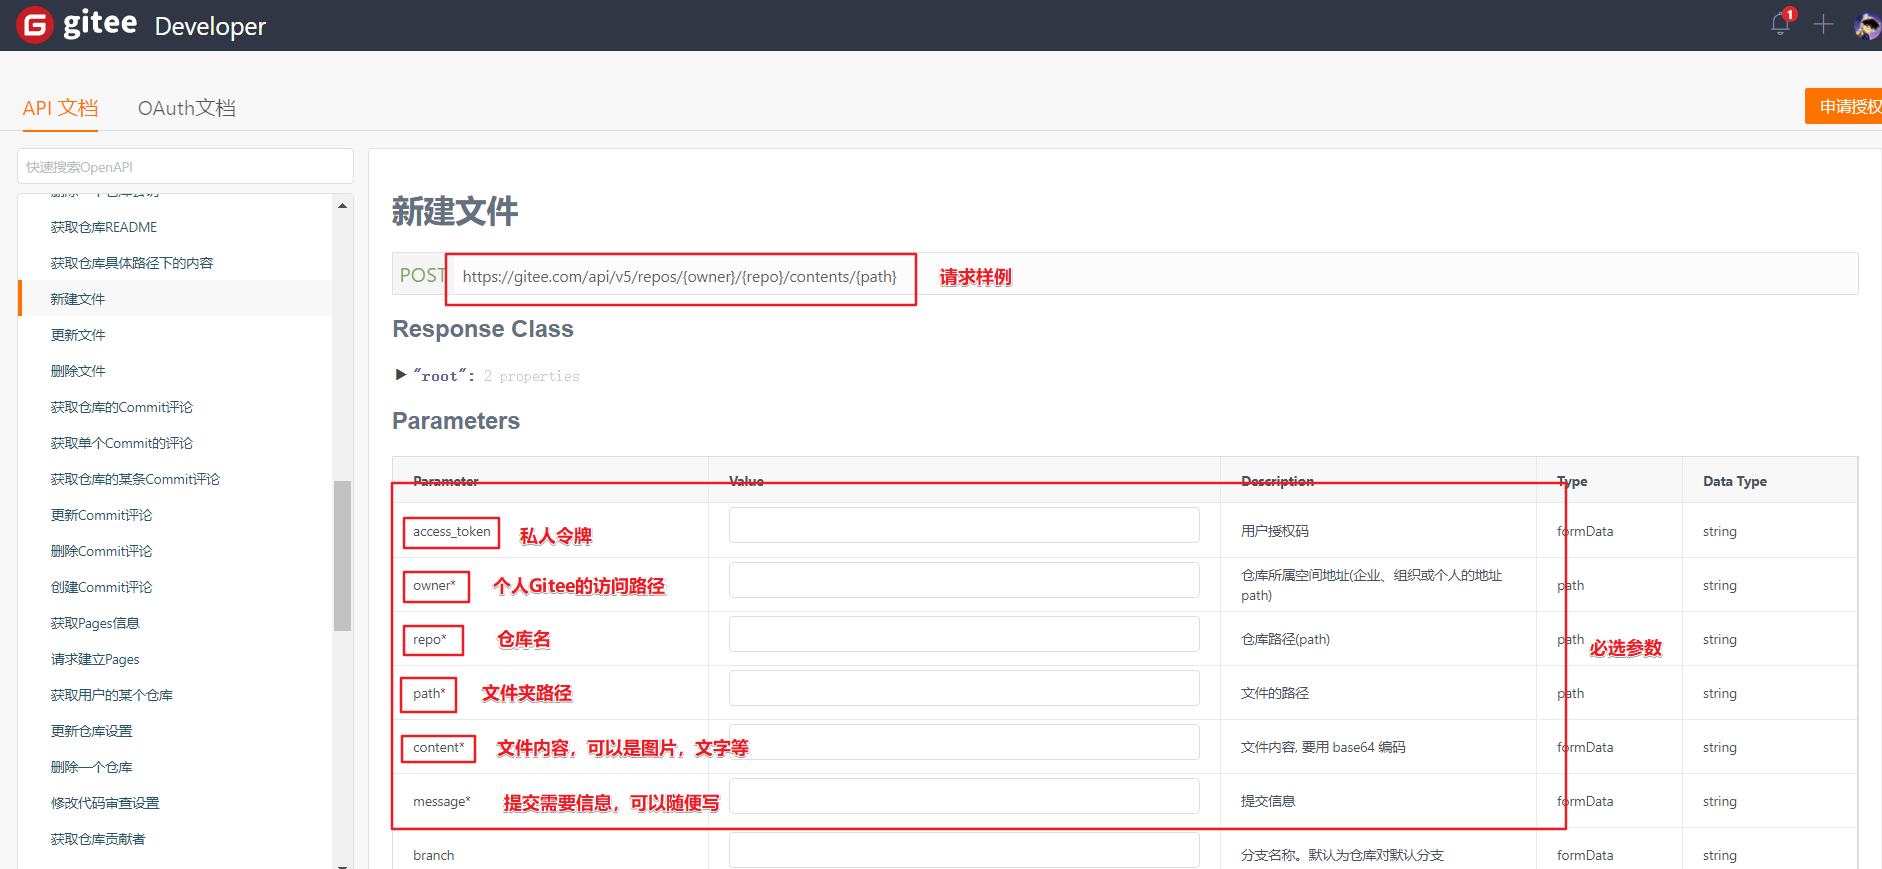
Task: Click the Response Class heading
Action: pos(483,329)
